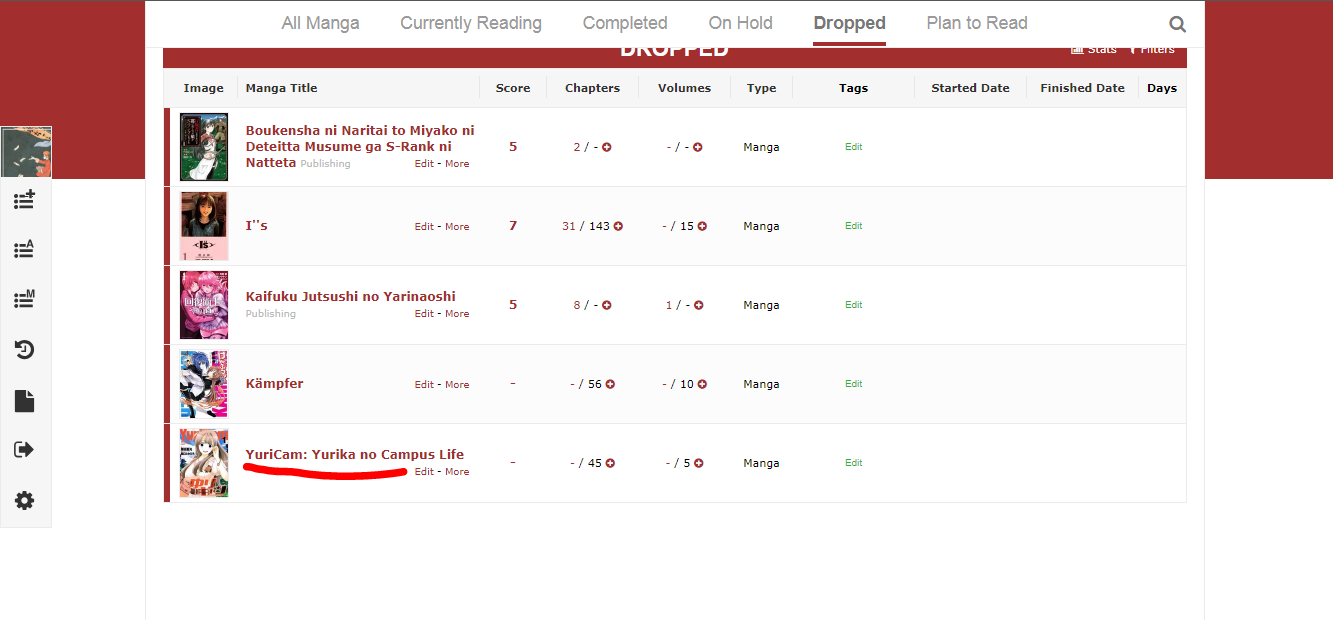Edit tags for Kämpfer
1333x620 pixels.
[853, 384]
